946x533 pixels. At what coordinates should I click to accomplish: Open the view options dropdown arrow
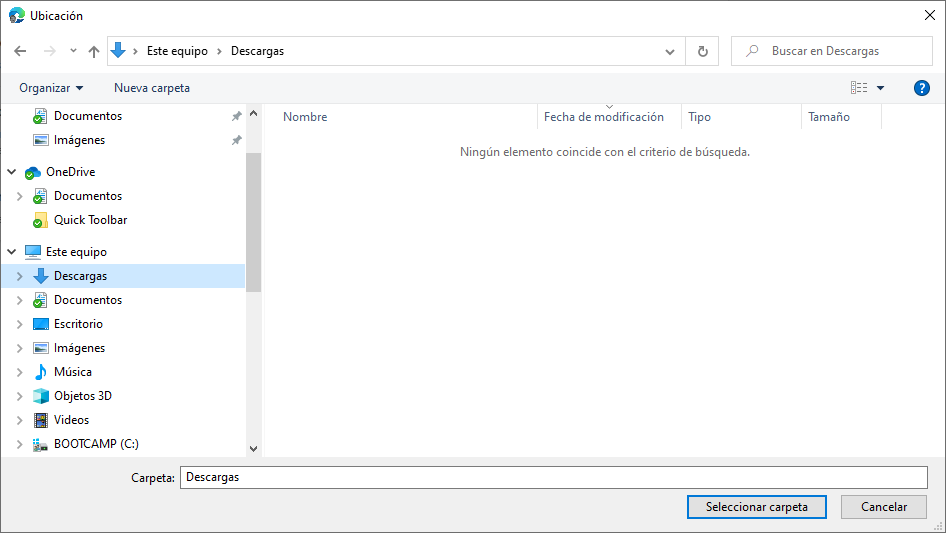881,88
